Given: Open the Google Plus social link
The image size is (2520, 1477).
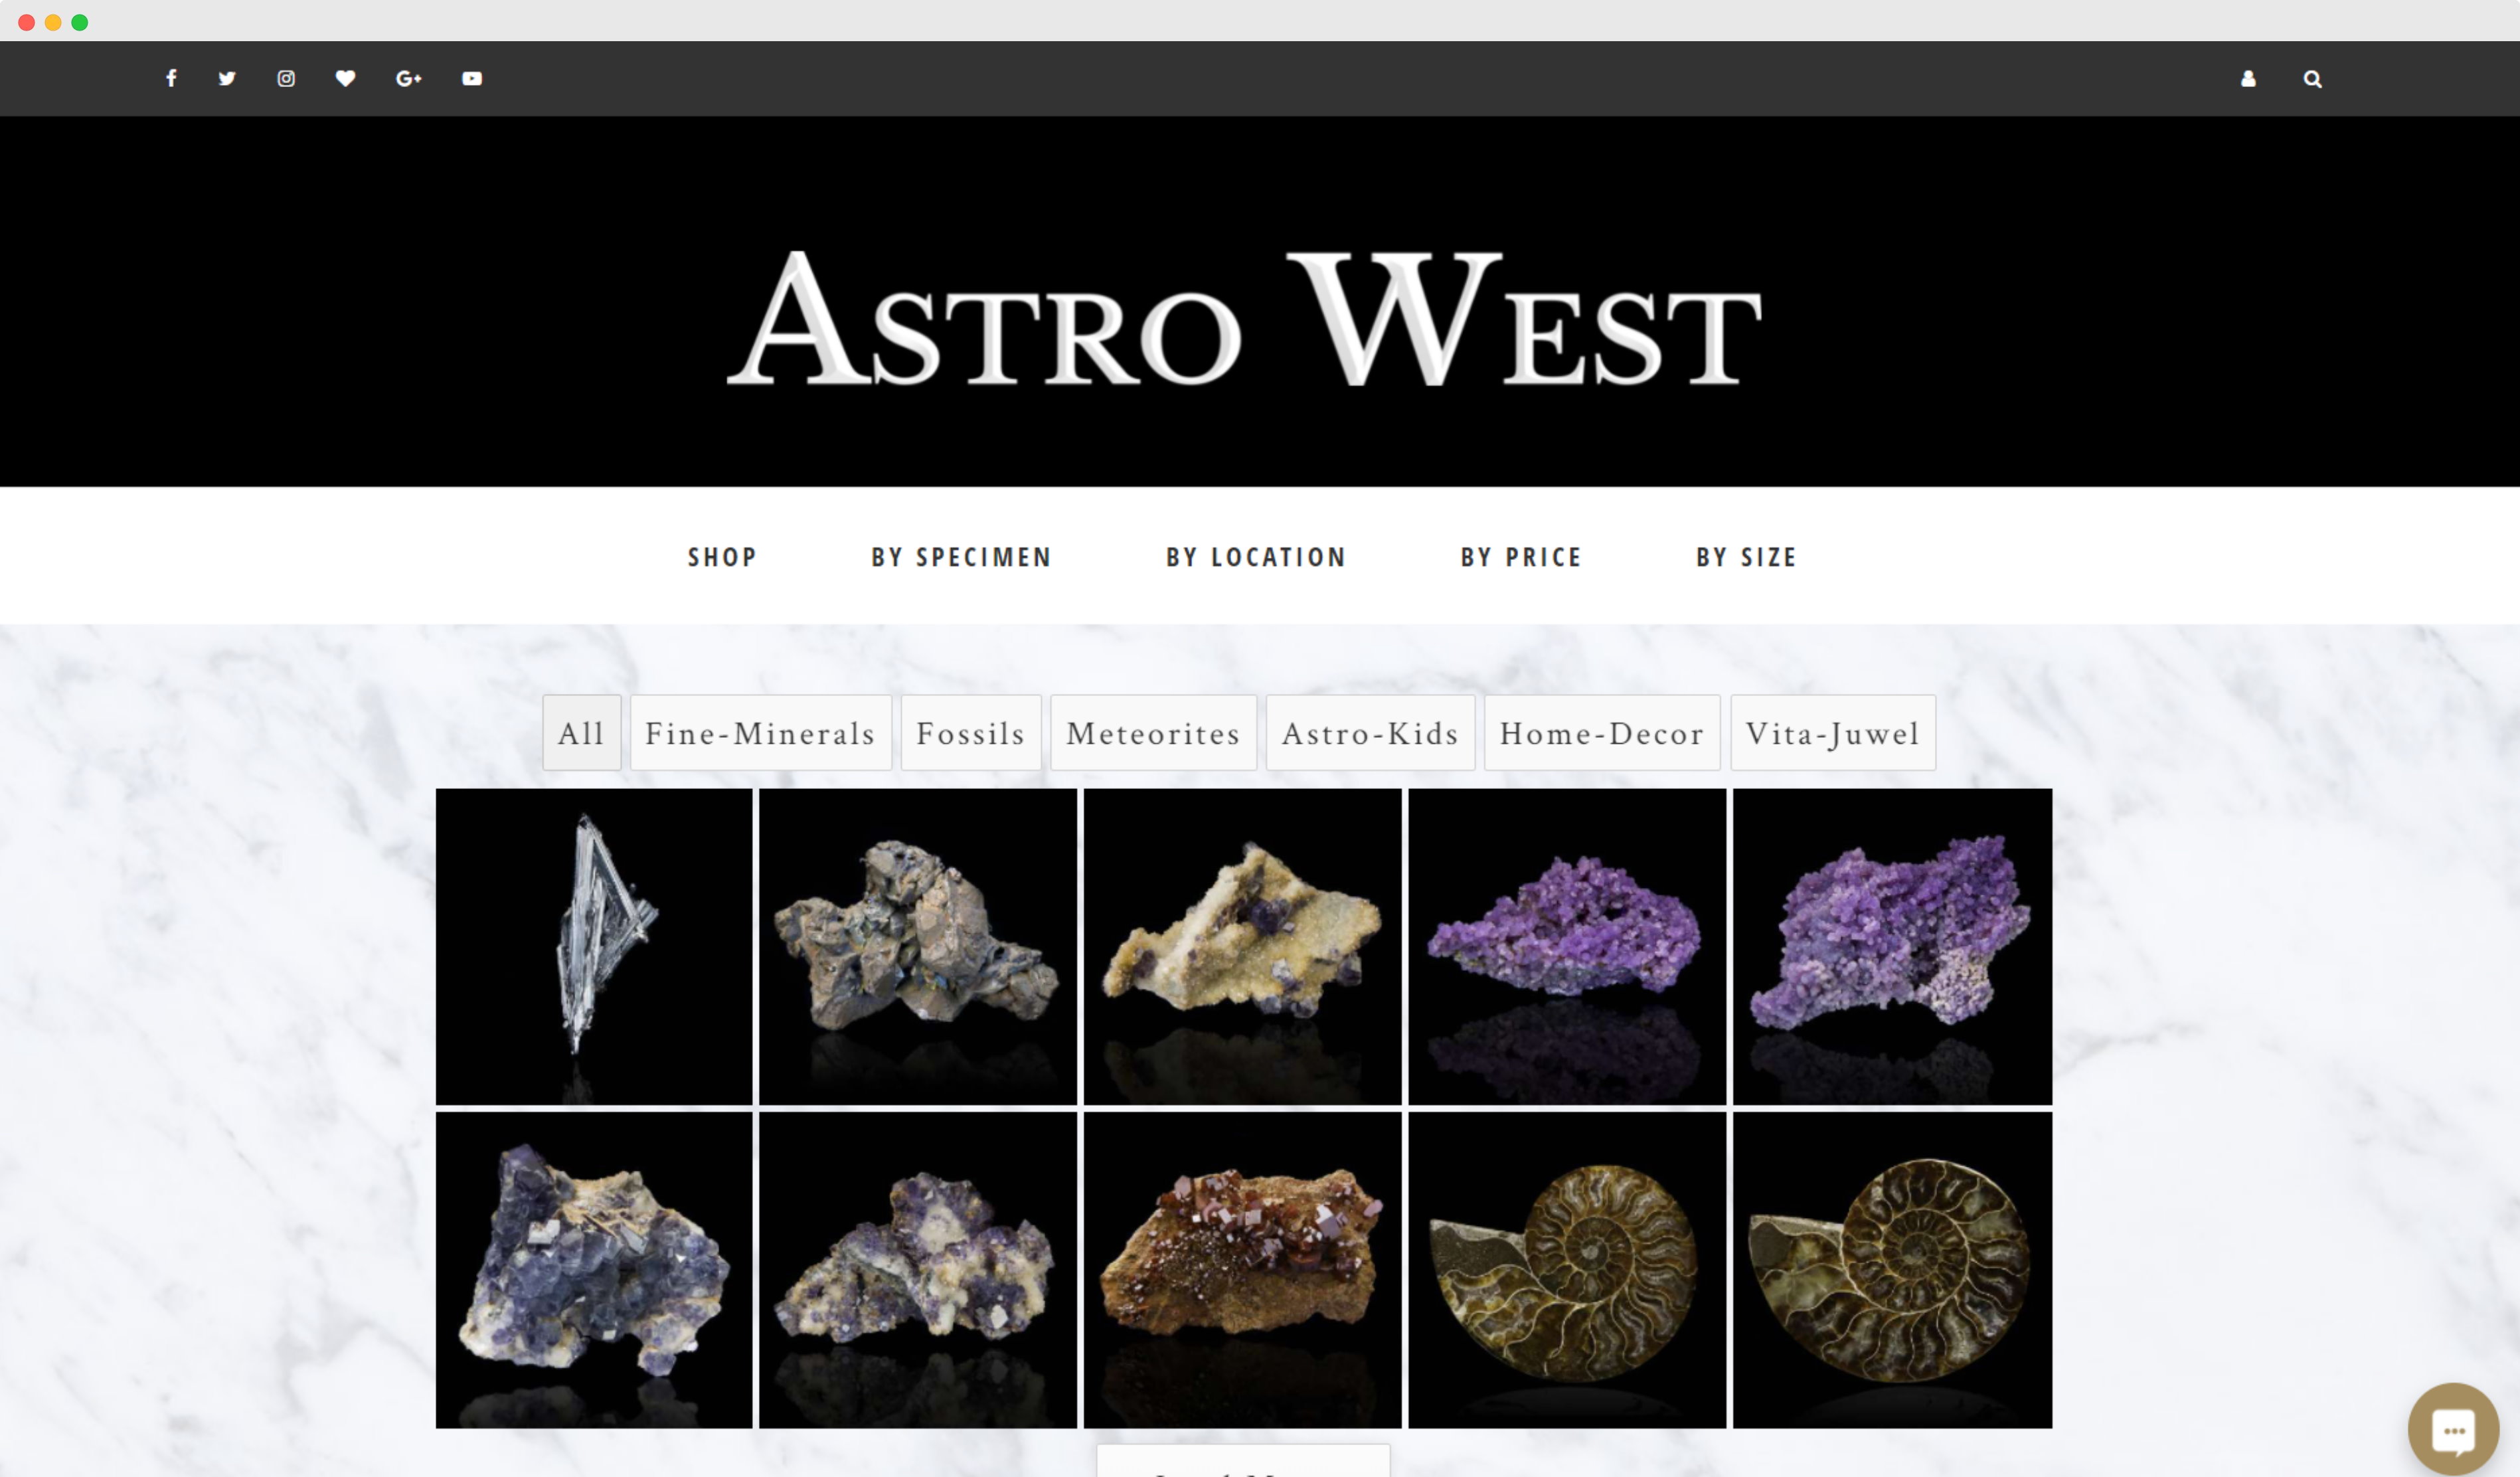Looking at the screenshot, I should pyautogui.click(x=408, y=78).
